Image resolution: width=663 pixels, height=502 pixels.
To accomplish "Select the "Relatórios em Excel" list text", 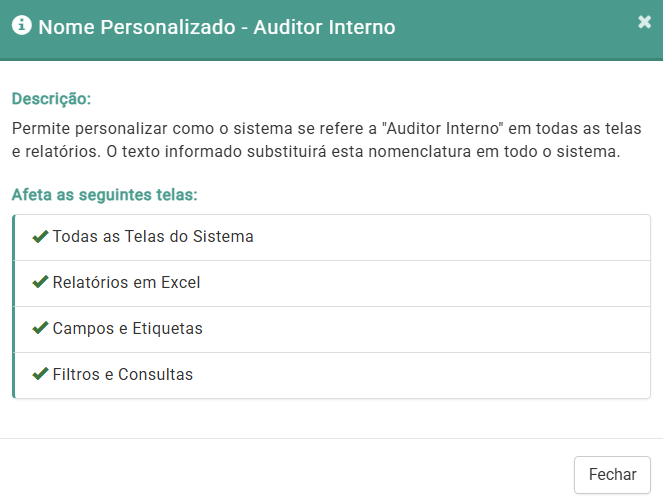I will (126, 283).
